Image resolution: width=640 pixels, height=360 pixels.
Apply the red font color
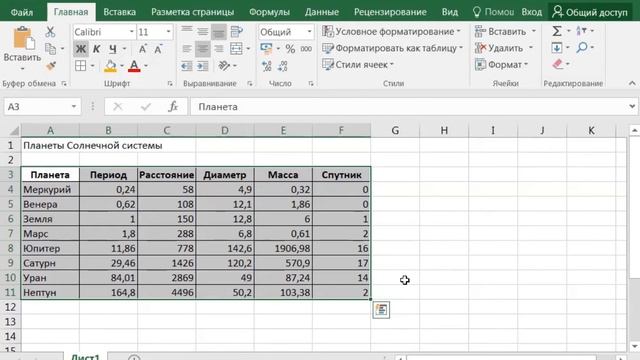pyautogui.click(x=134, y=66)
